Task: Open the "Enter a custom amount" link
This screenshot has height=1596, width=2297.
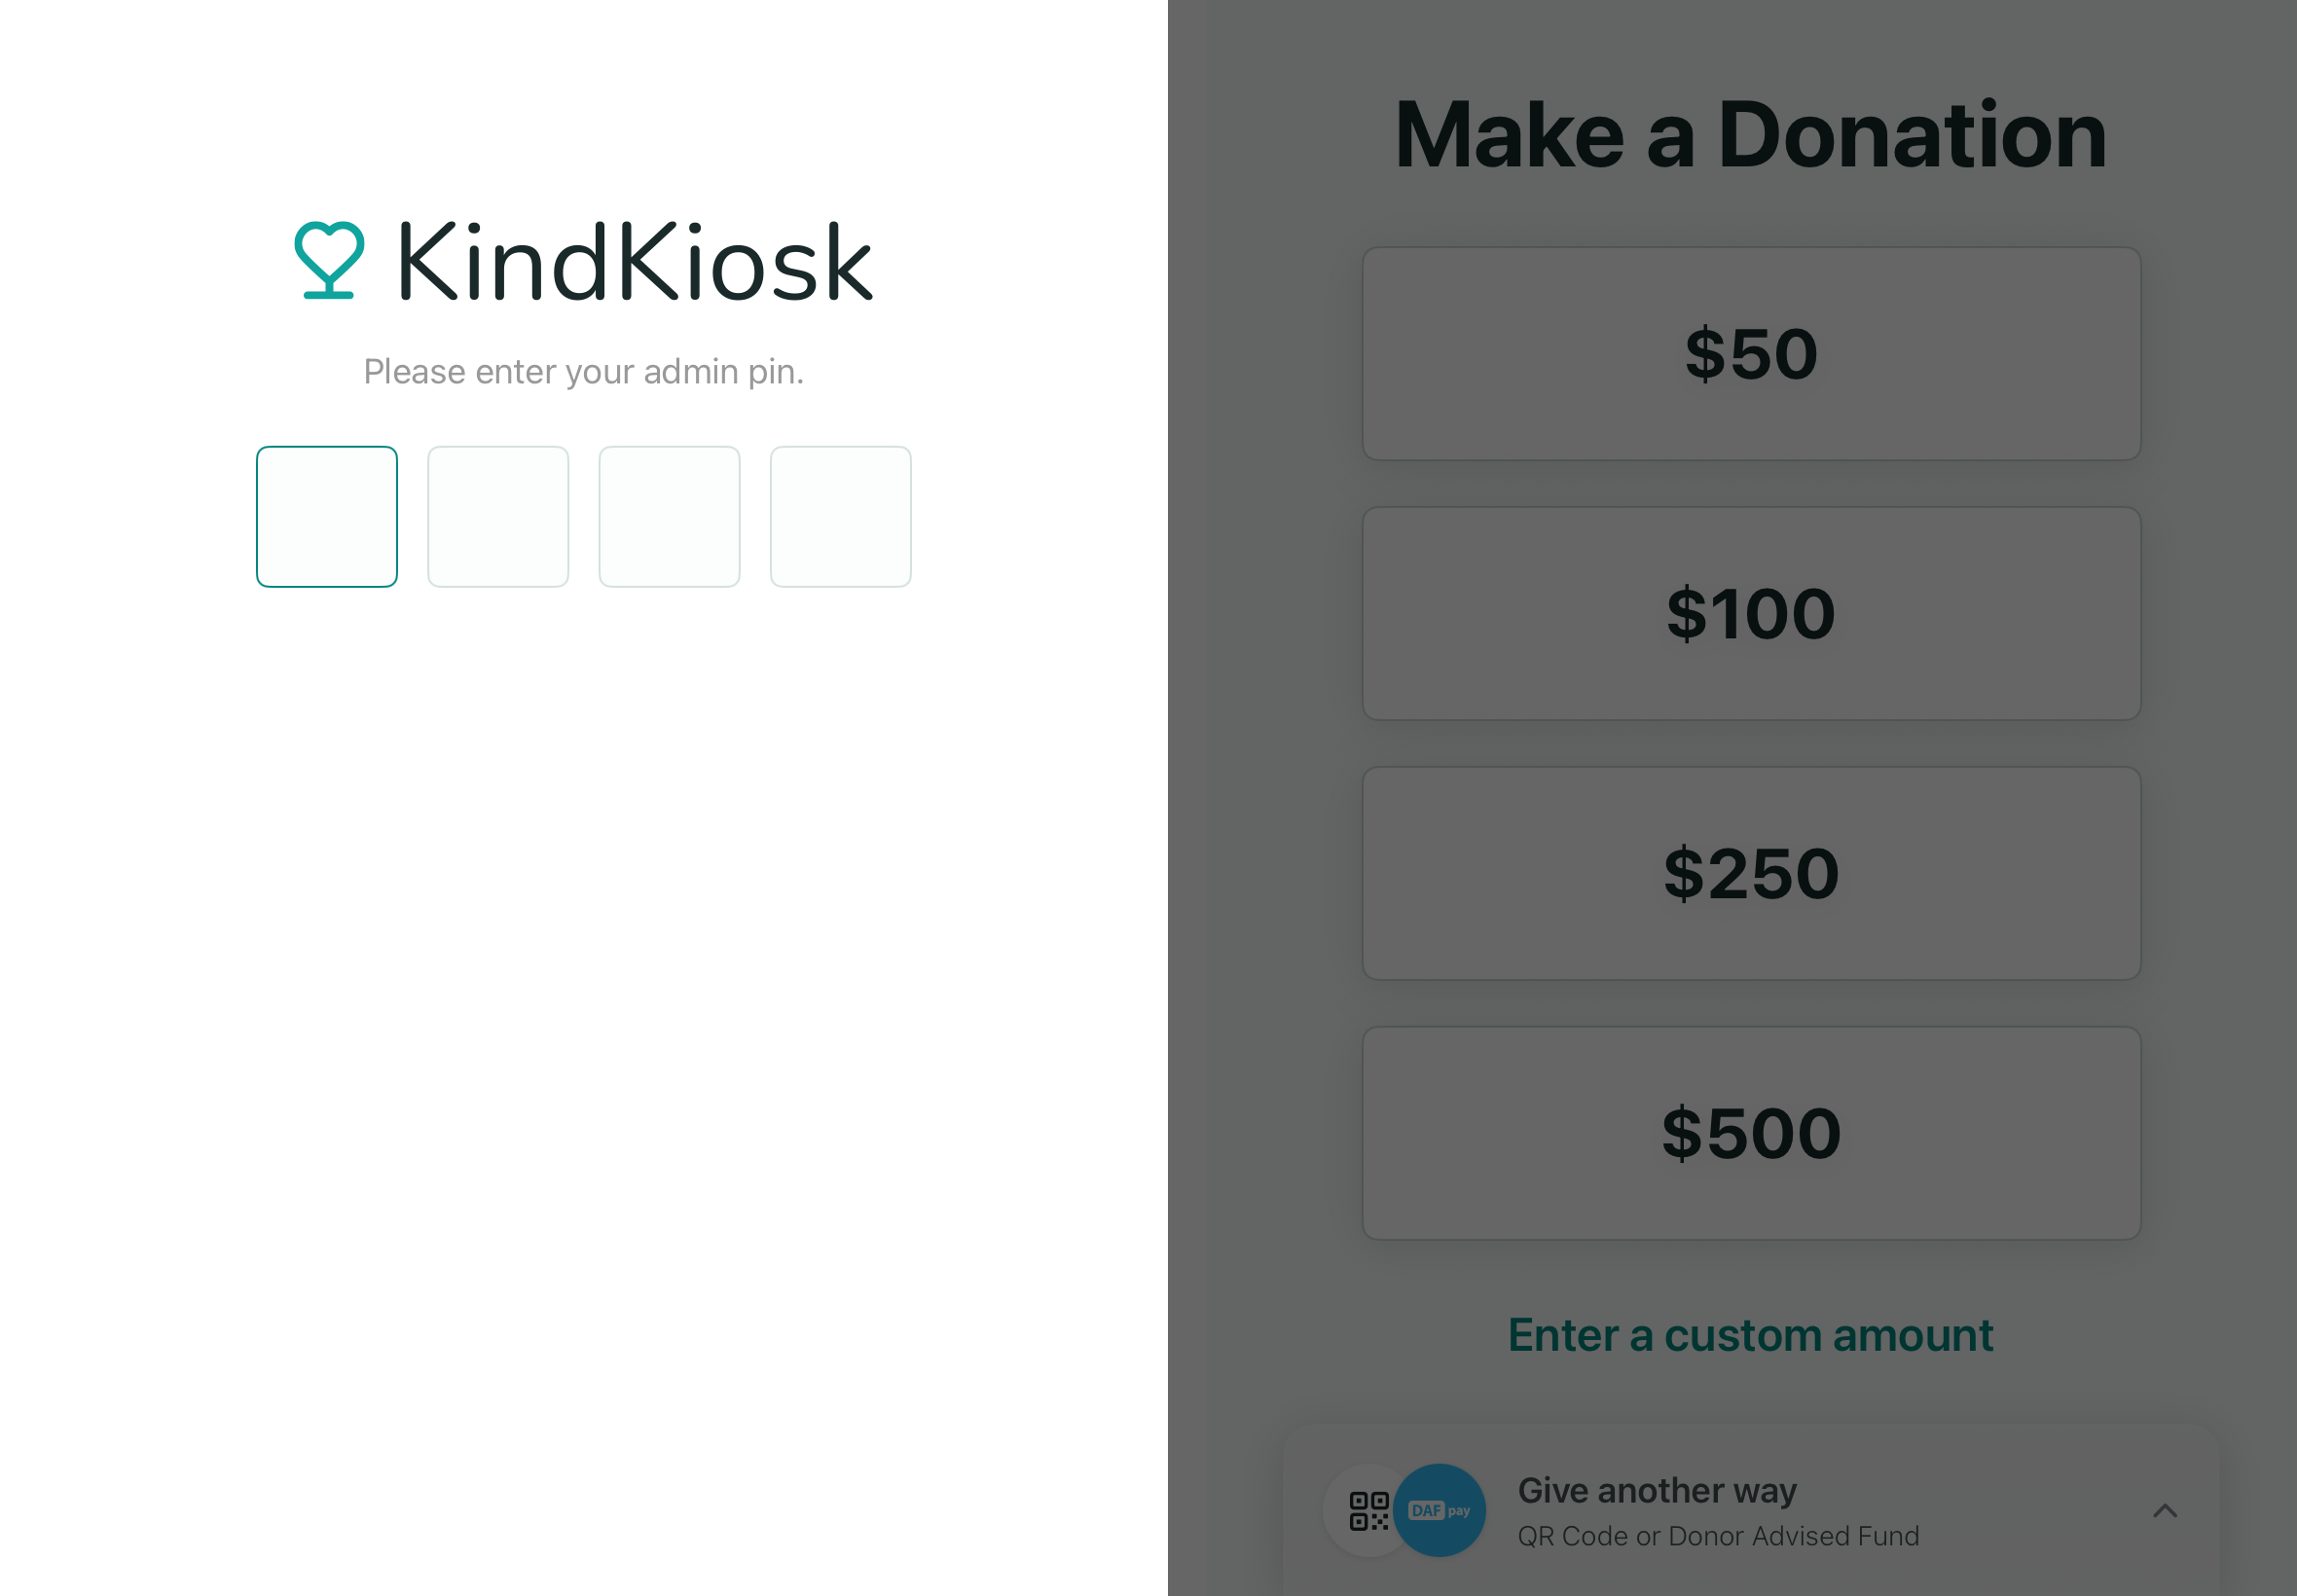Action: (x=1750, y=1335)
